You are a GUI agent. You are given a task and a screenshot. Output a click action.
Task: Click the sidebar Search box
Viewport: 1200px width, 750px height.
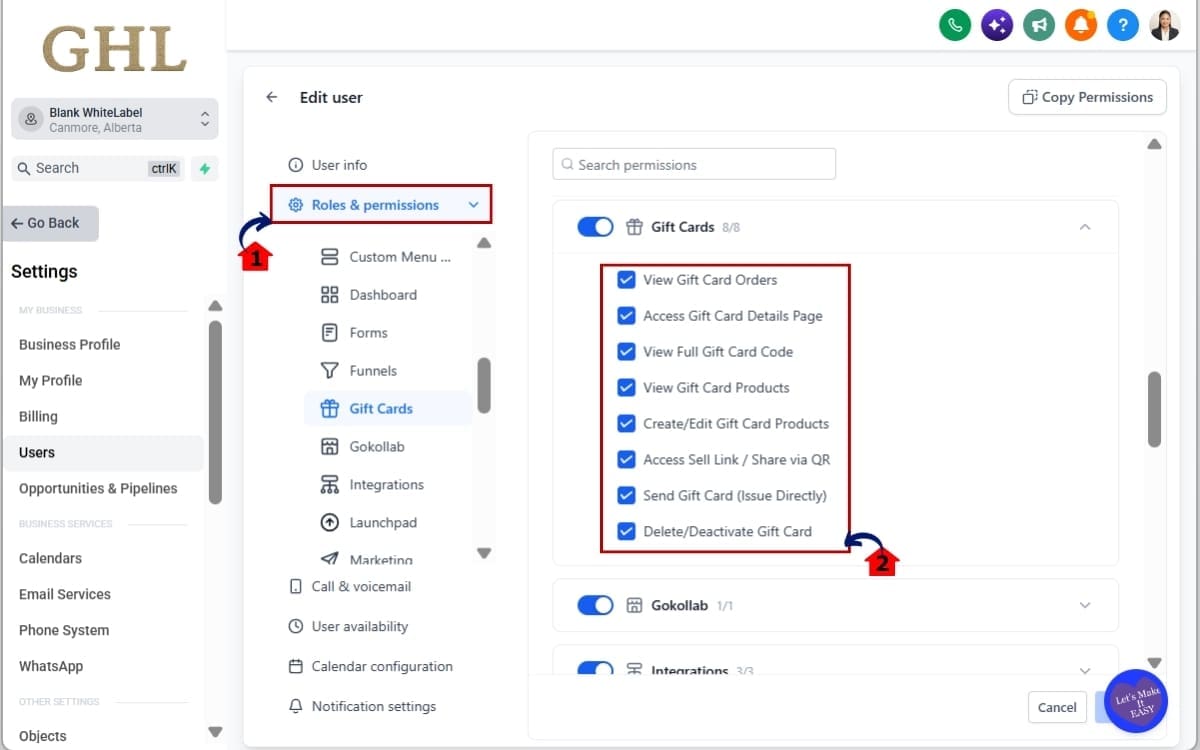click(x=97, y=168)
